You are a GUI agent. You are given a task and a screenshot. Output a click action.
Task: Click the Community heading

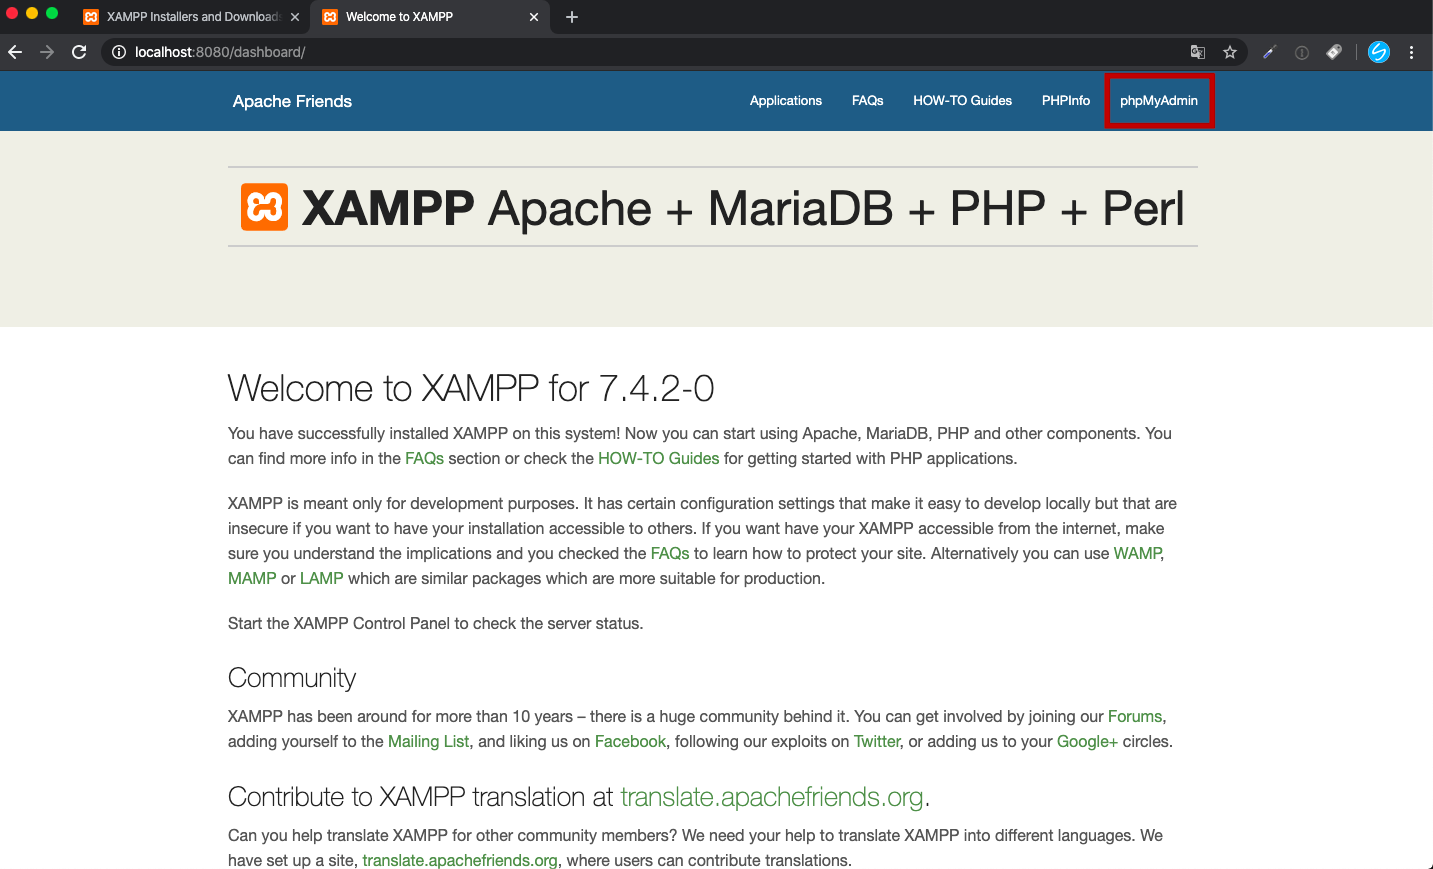point(292,678)
